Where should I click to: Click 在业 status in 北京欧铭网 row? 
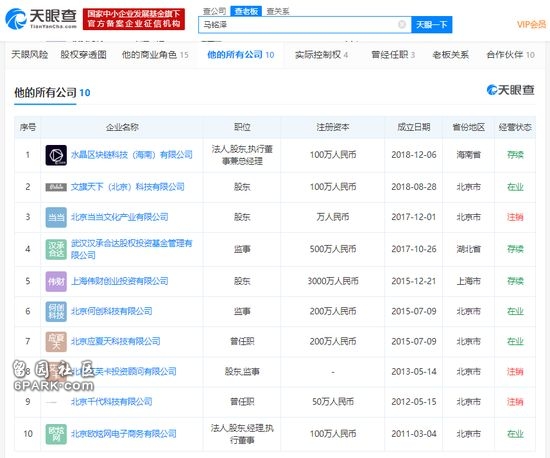pyautogui.click(x=515, y=434)
